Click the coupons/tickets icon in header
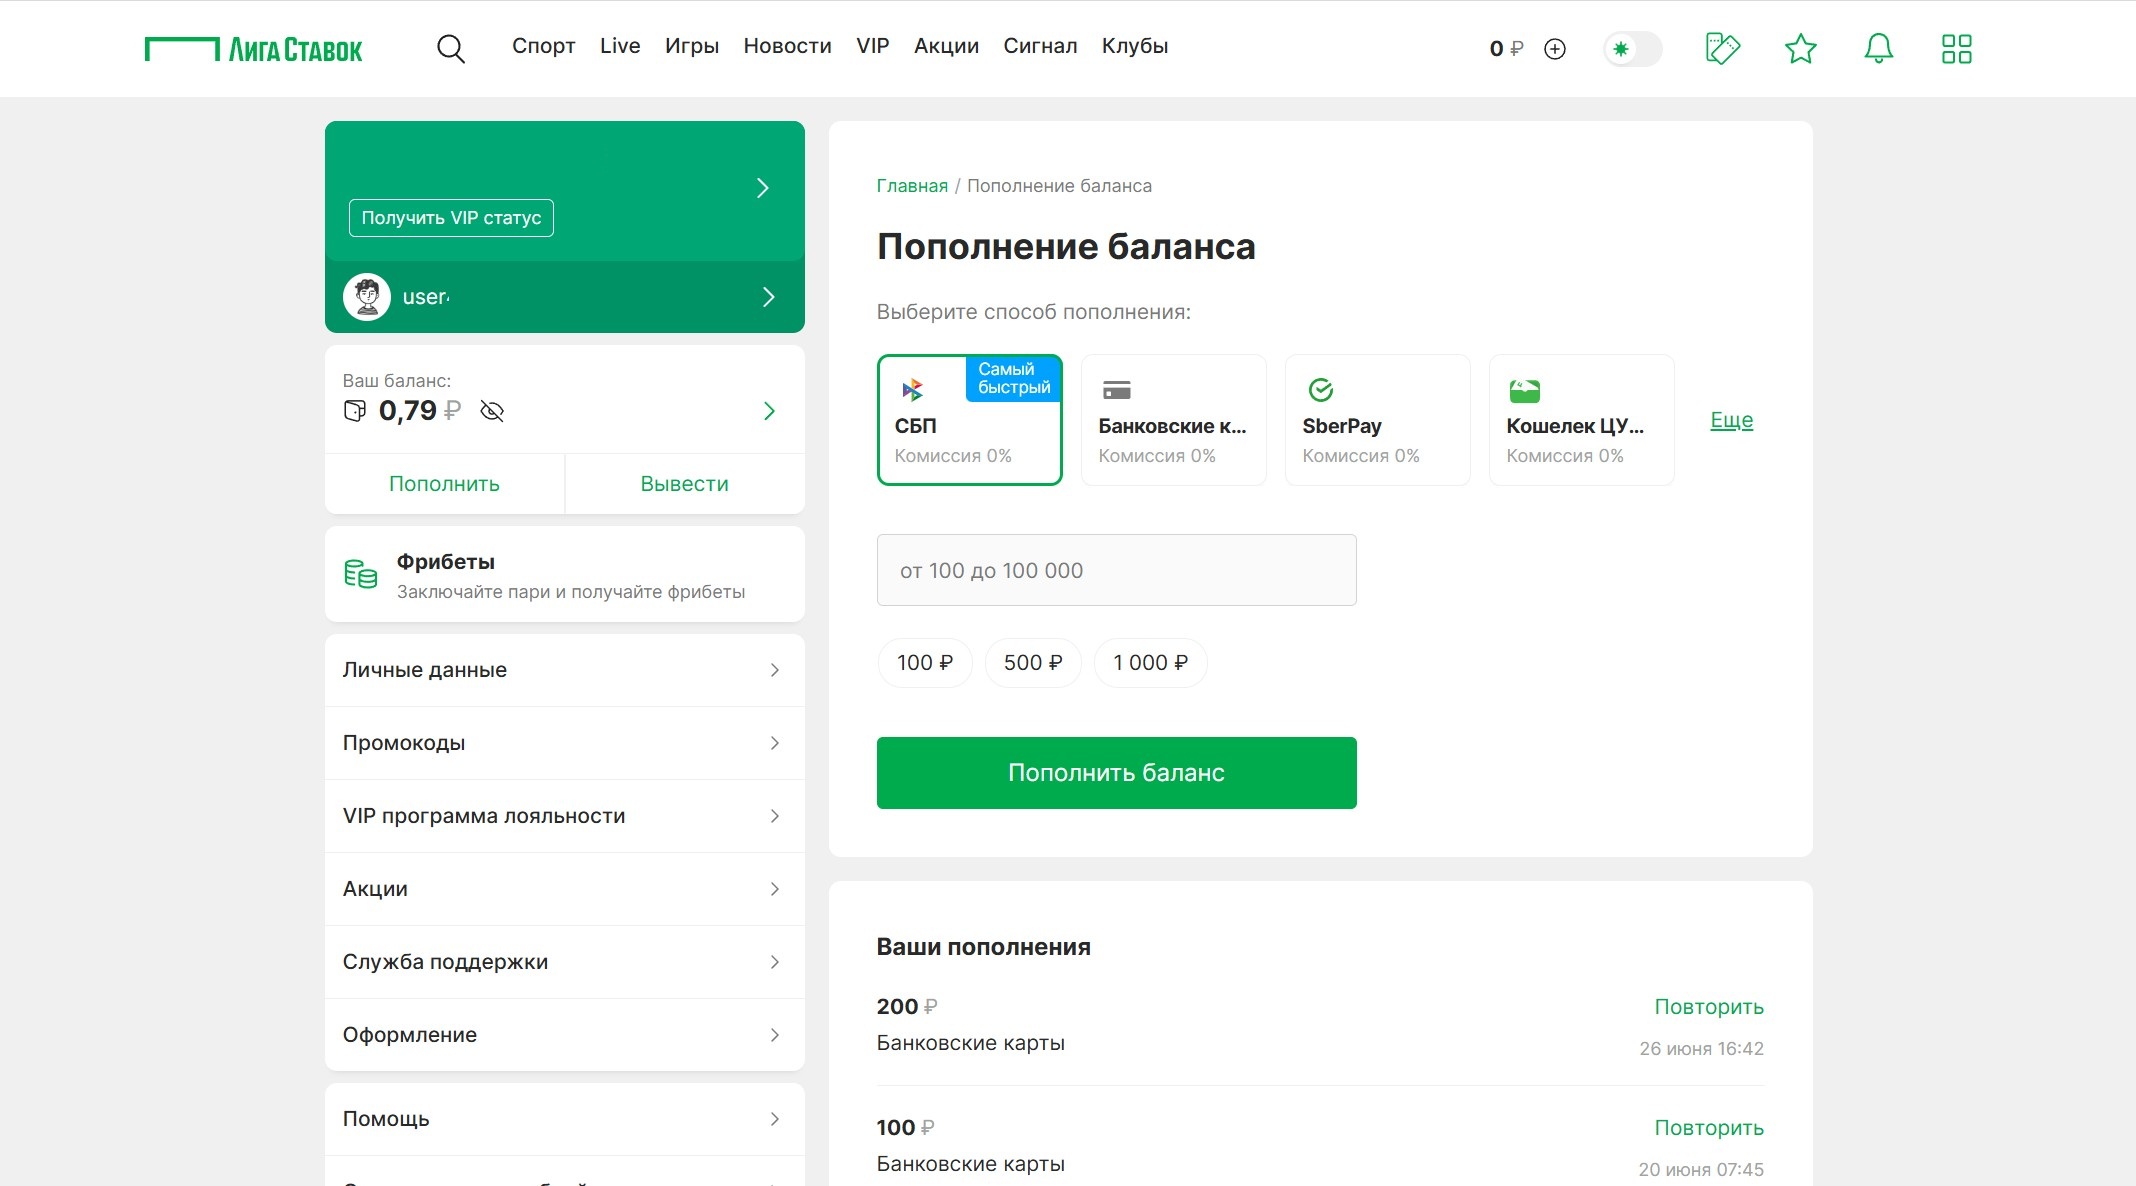The image size is (2136, 1186). pyautogui.click(x=1722, y=48)
